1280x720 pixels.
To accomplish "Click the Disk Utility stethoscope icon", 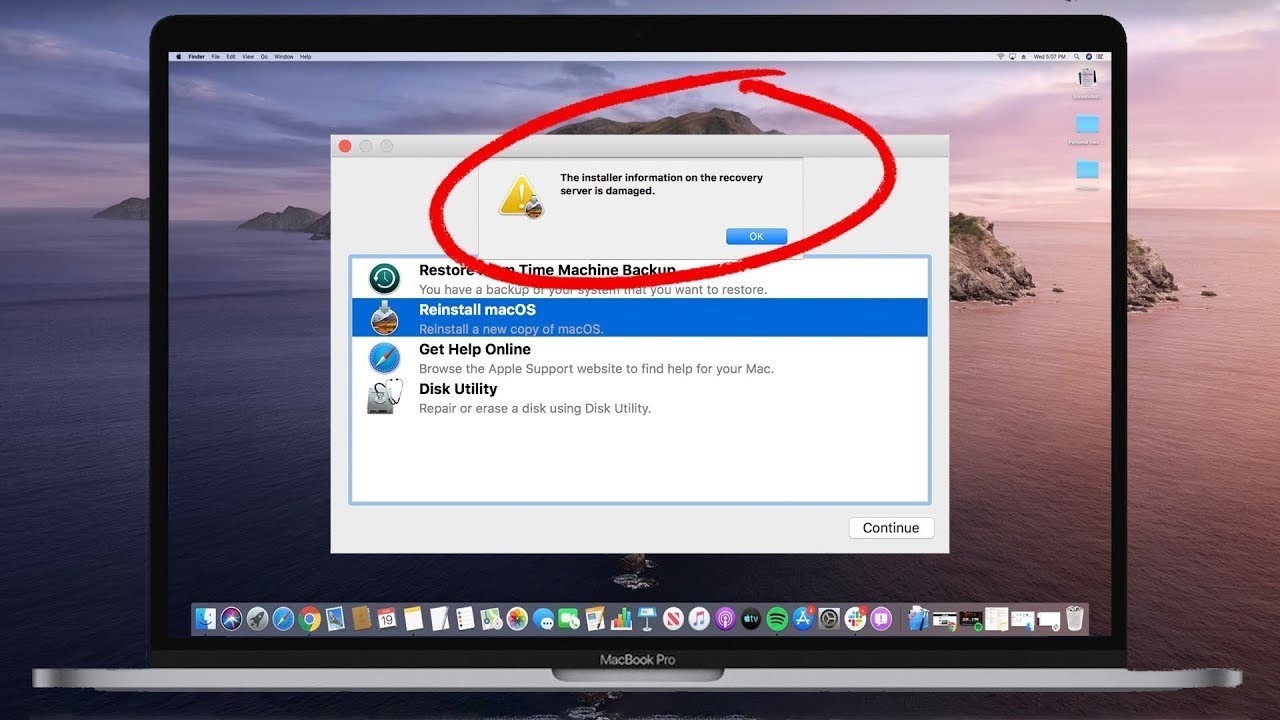I will click(384, 398).
